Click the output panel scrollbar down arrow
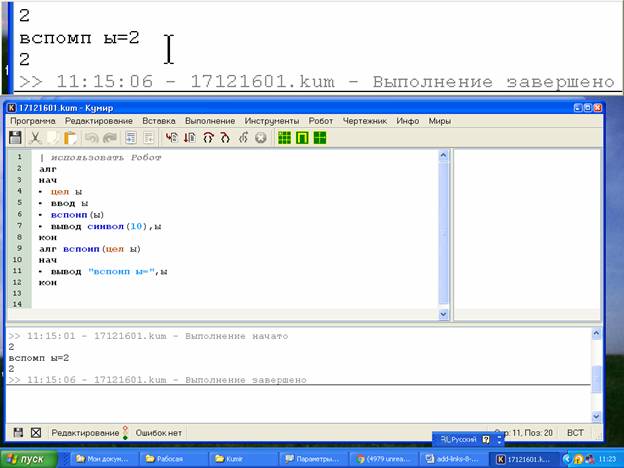624x468 pixels. coord(596,417)
